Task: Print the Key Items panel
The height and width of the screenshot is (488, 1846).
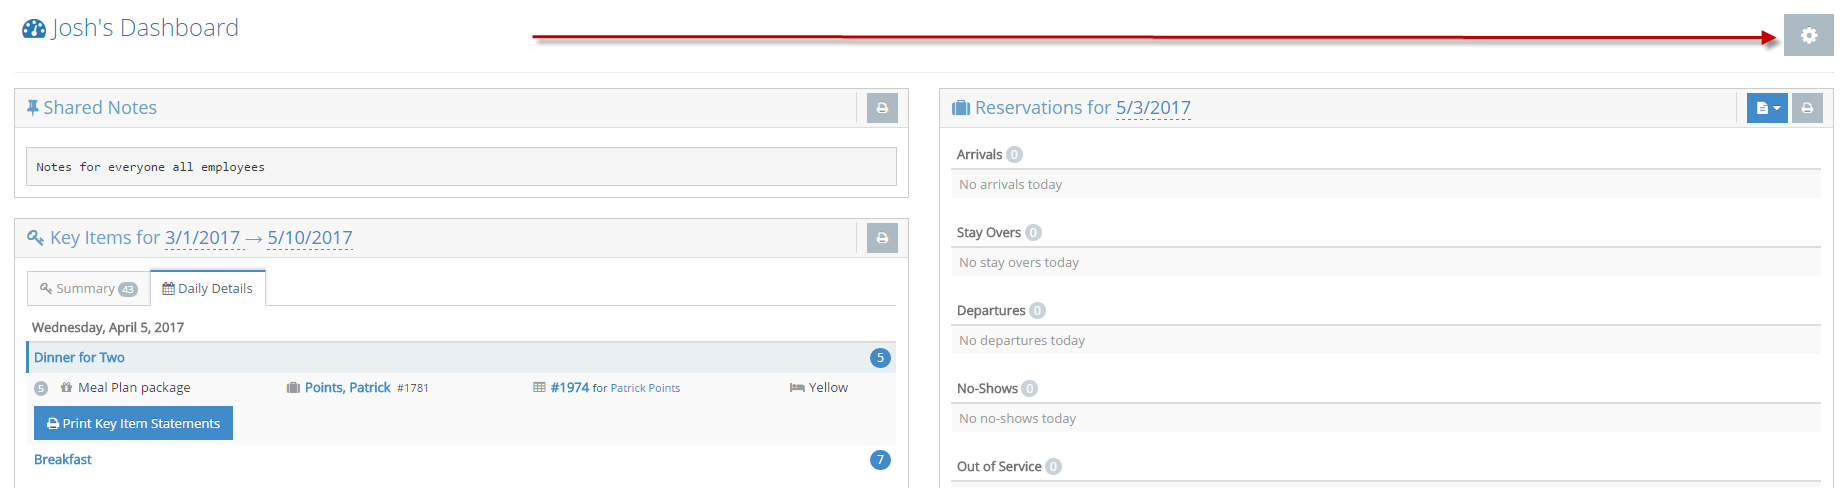Action: (x=882, y=238)
